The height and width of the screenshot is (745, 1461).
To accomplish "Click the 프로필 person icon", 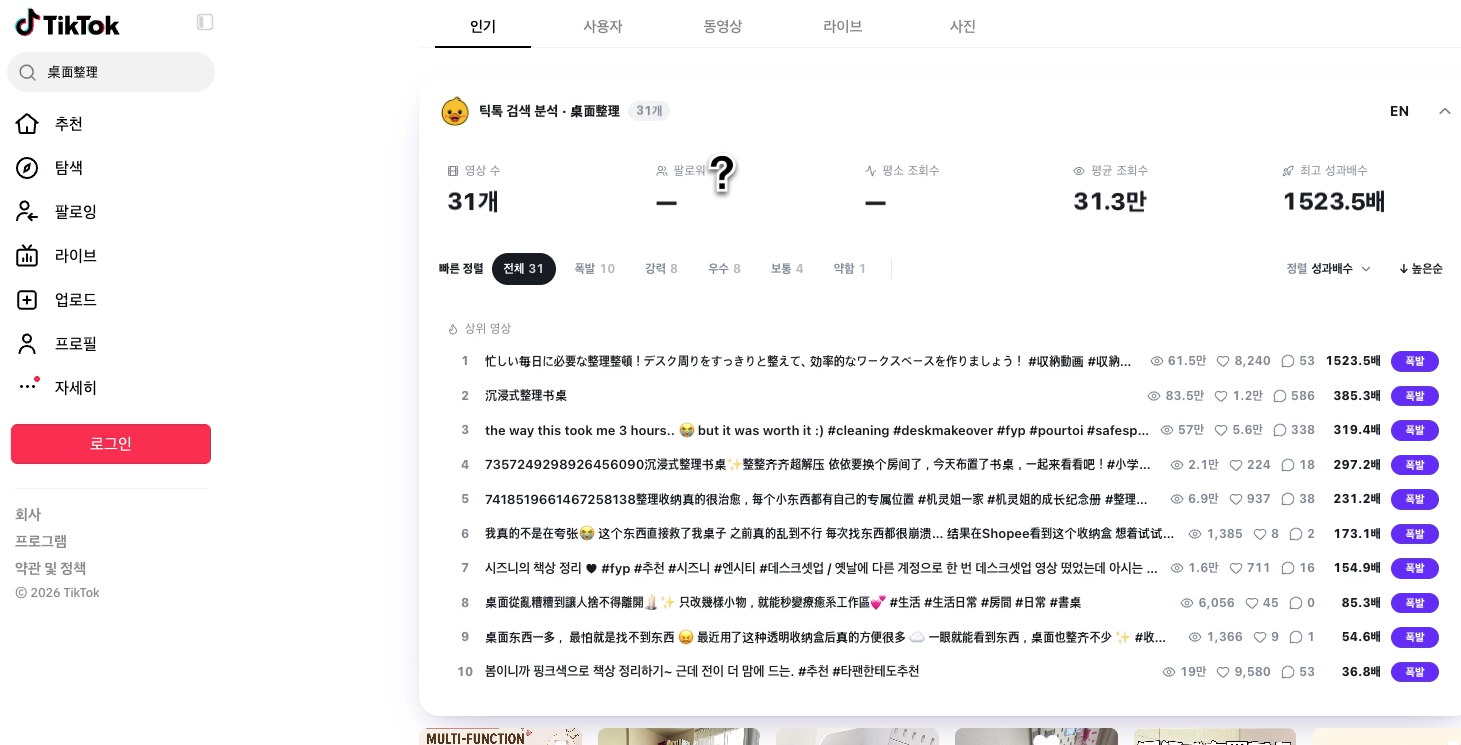I will point(27,344).
